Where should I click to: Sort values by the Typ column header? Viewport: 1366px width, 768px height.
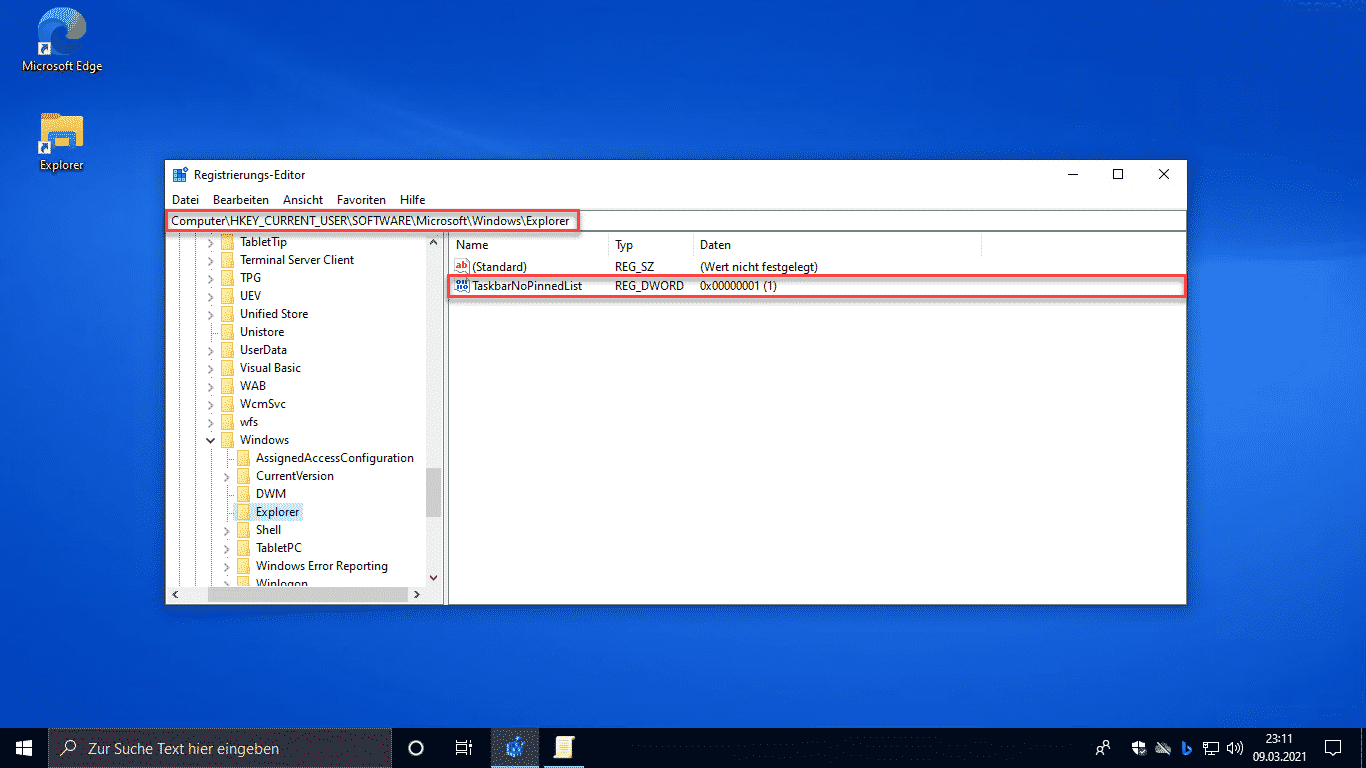coord(651,245)
